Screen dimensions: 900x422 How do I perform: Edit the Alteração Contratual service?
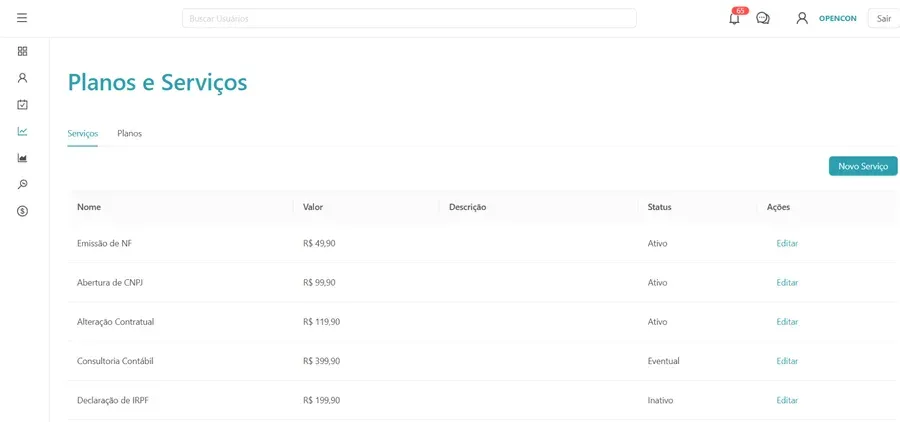pyautogui.click(x=787, y=322)
